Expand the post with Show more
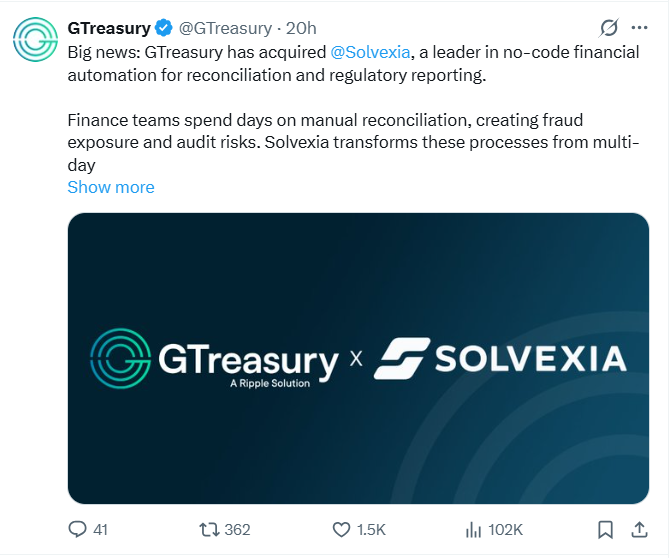Image resolution: width=669 pixels, height=558 pixels. (x=111, y=187)
